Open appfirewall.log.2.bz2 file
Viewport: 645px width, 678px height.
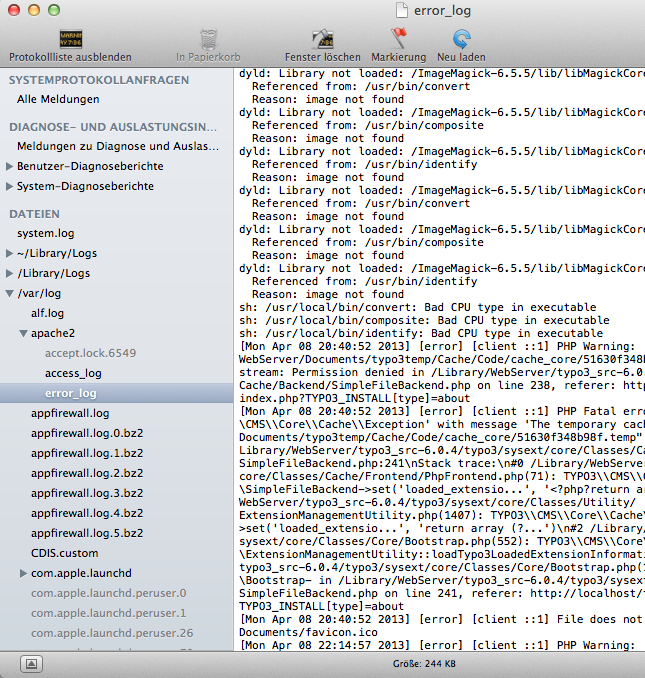tap(87, 473)
